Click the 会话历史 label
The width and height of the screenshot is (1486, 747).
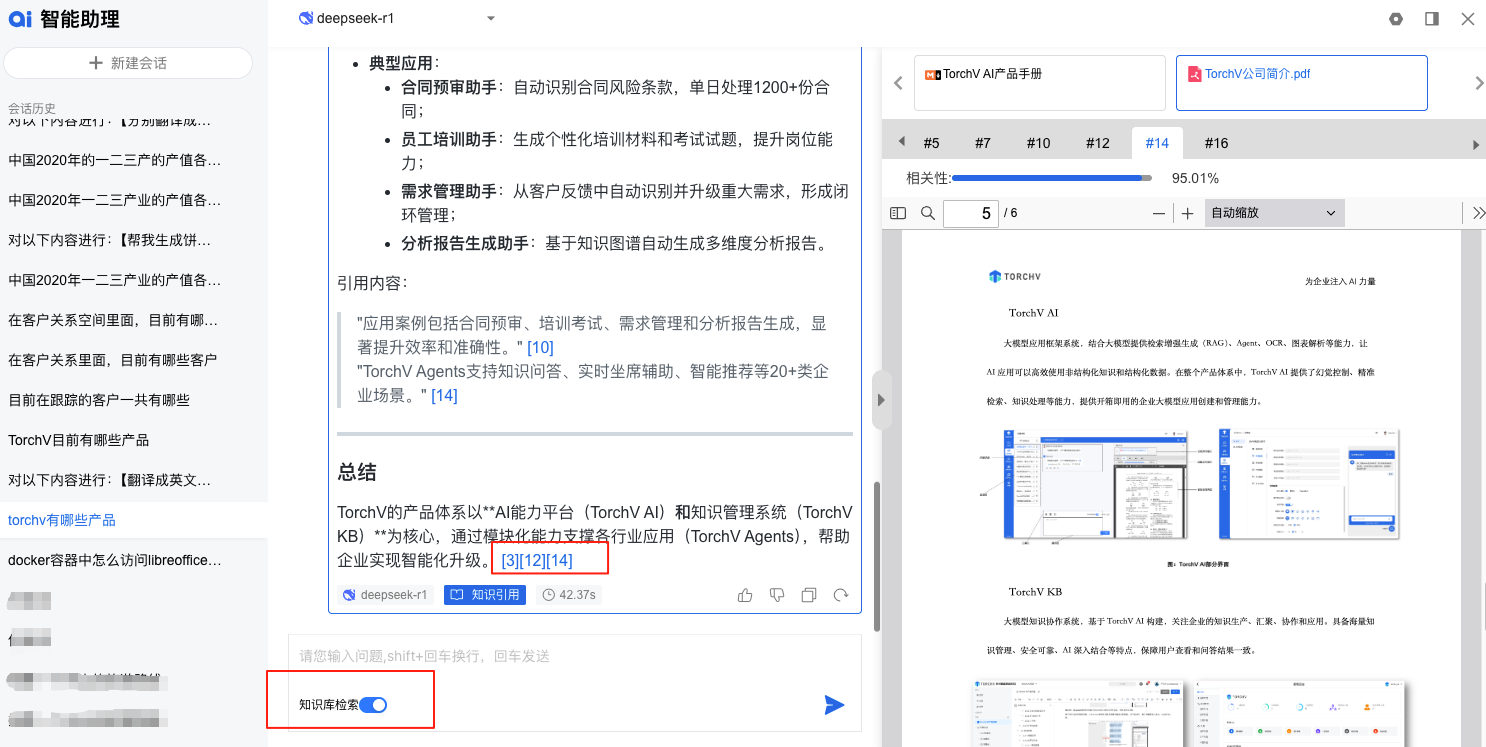click(x=32, y=108)
